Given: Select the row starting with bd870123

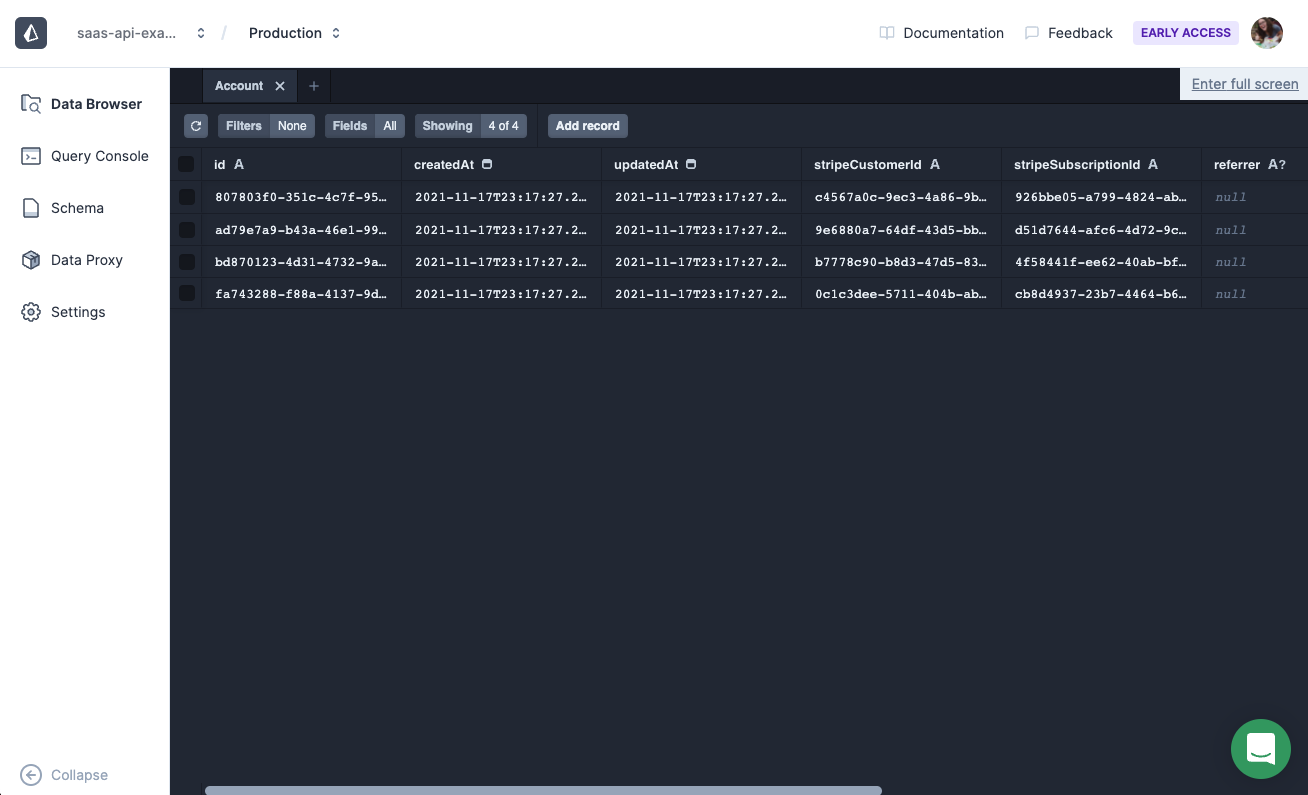Looking at the screenshot, I should point(187,262).
